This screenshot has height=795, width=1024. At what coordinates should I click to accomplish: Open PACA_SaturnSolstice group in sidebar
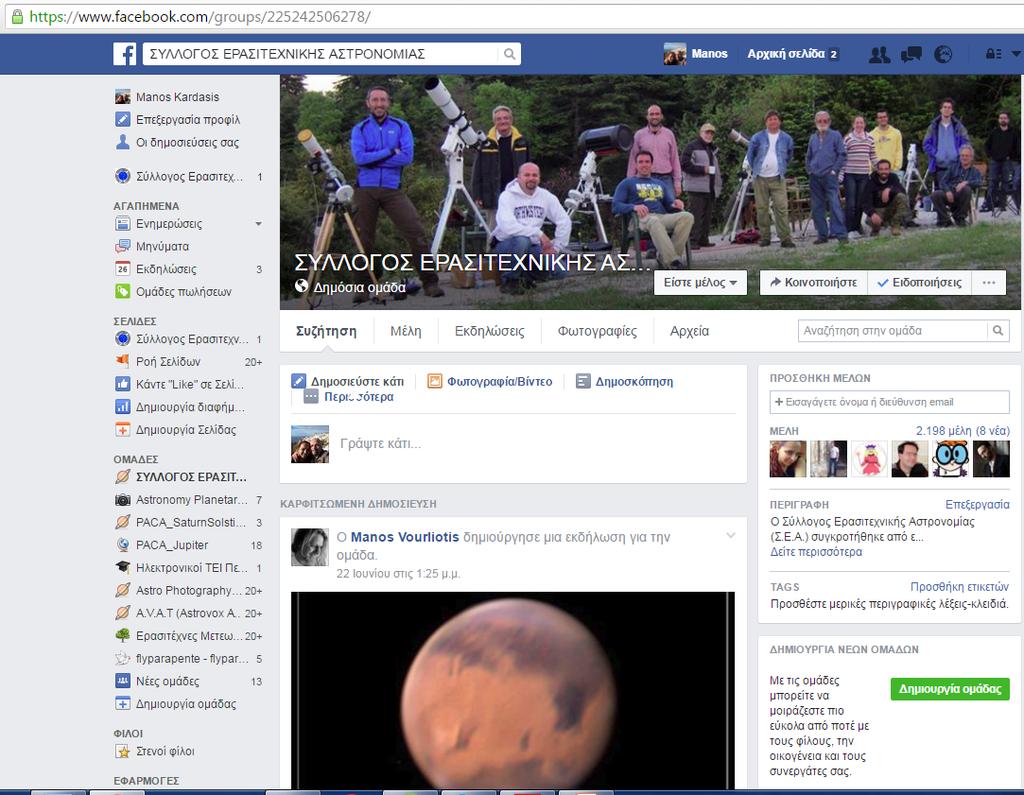coord(189,523)
